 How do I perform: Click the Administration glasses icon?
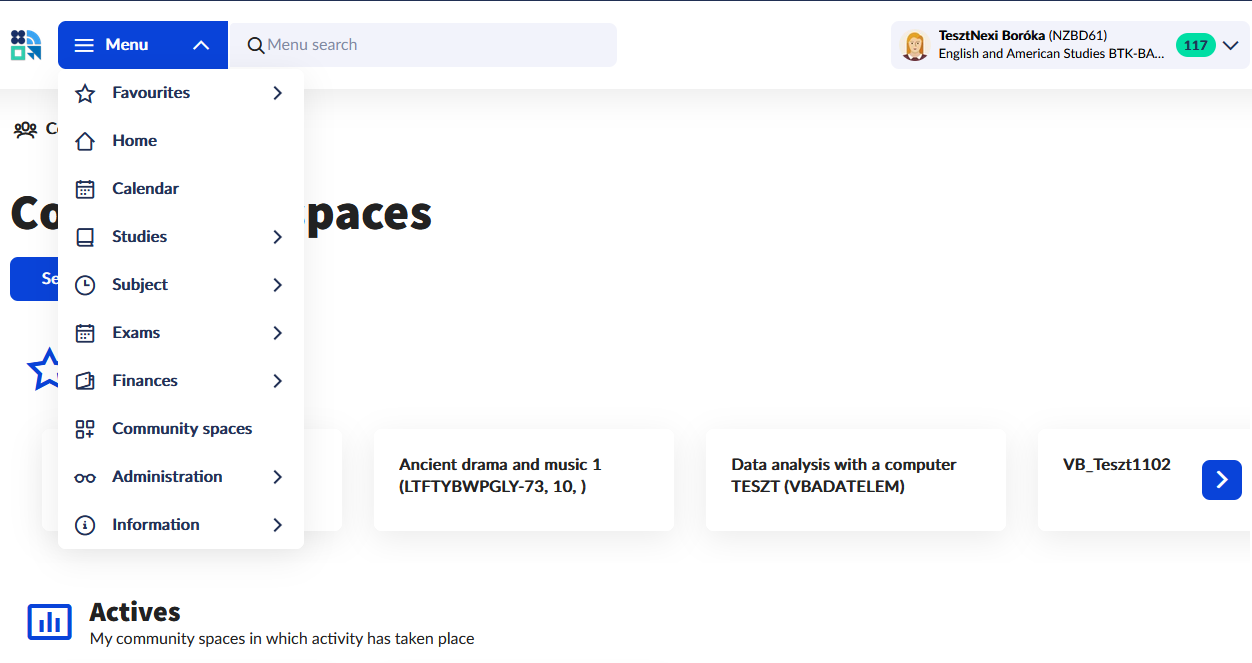point(85,477)
